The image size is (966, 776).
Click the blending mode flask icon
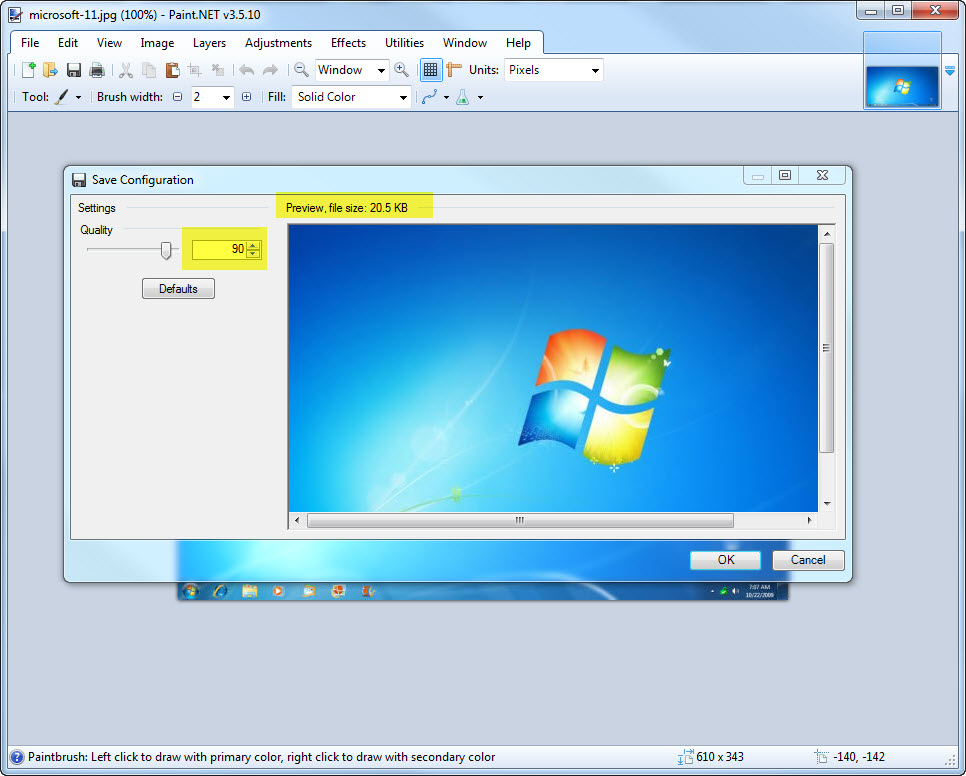[x=463, y=97]
